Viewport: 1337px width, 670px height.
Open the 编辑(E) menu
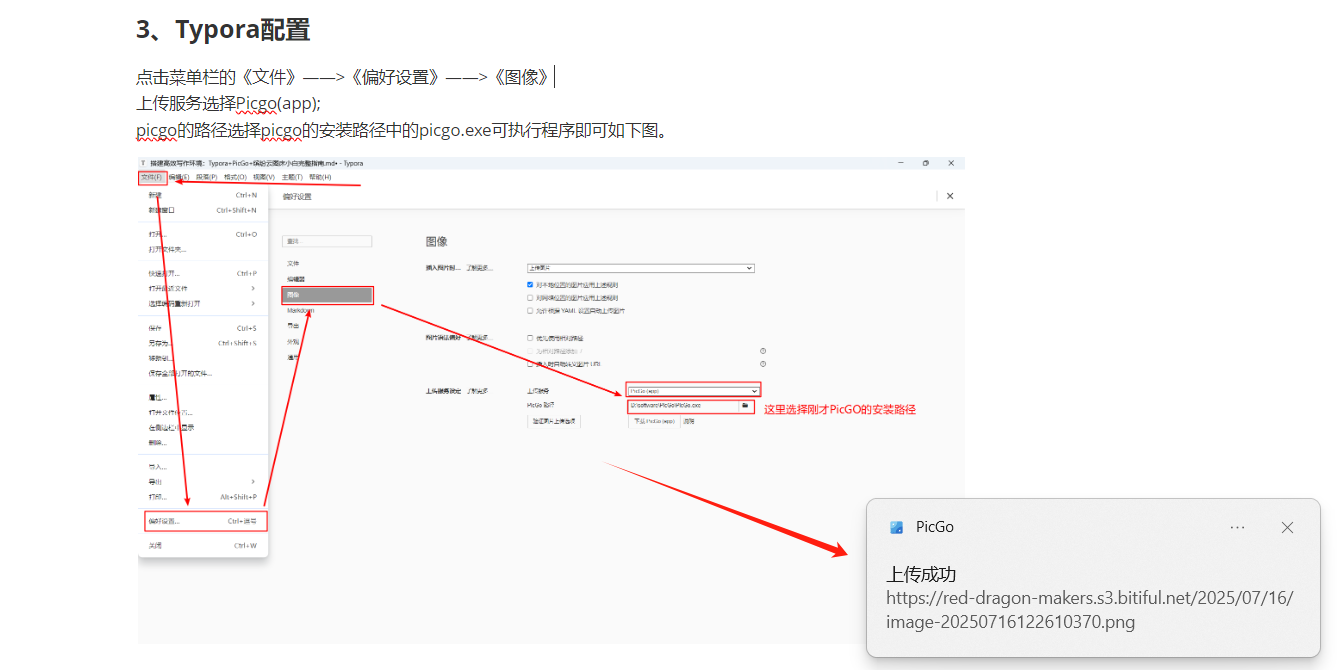(179, 177)
